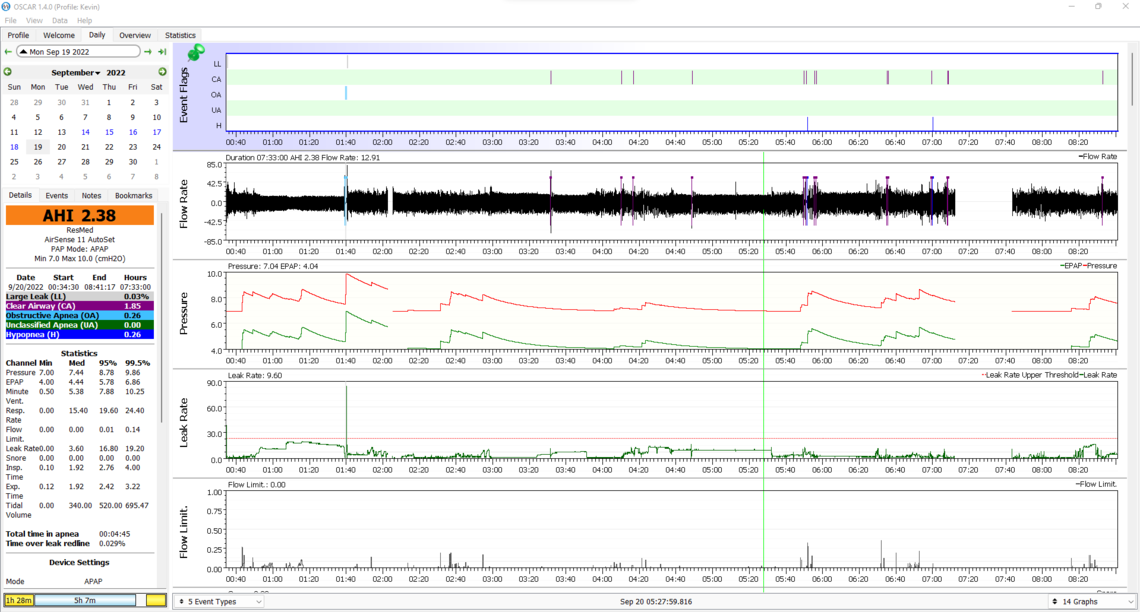Click the graph area vertical scrollbar
Screen dimensions: 1140x612
pyautogui.click(x=1132, y=80)
